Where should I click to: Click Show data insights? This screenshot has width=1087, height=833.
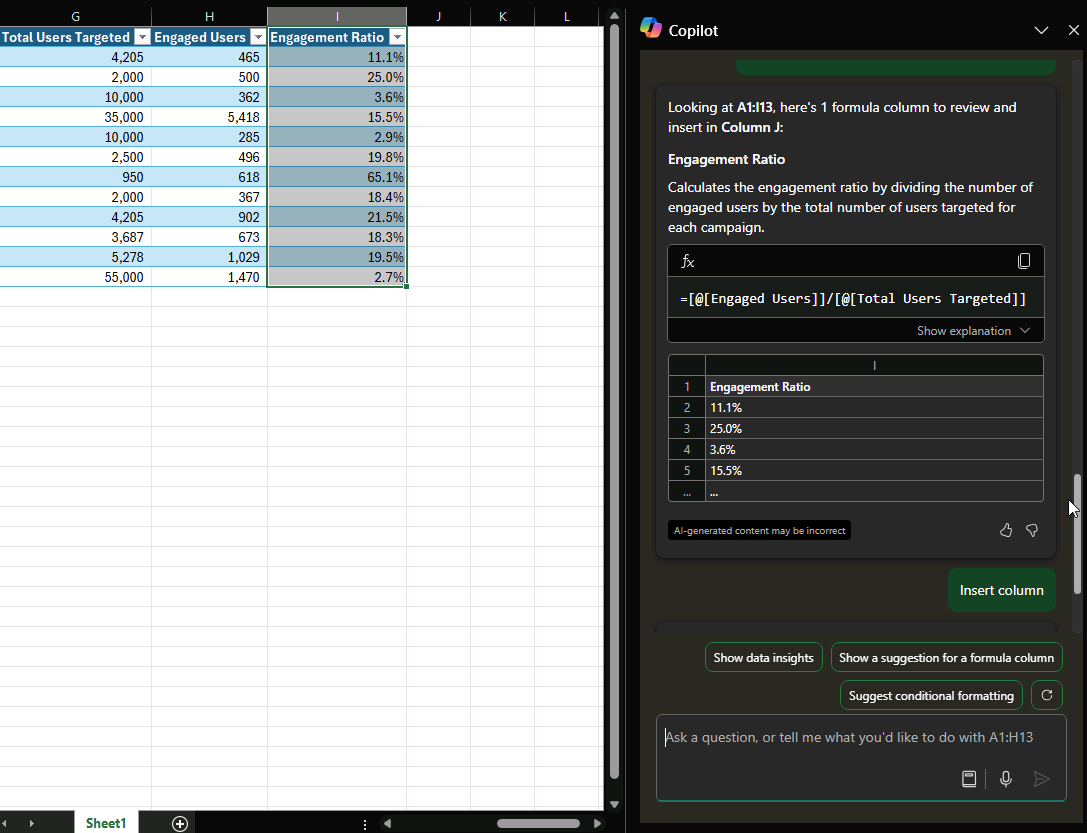tap(763, 657)
